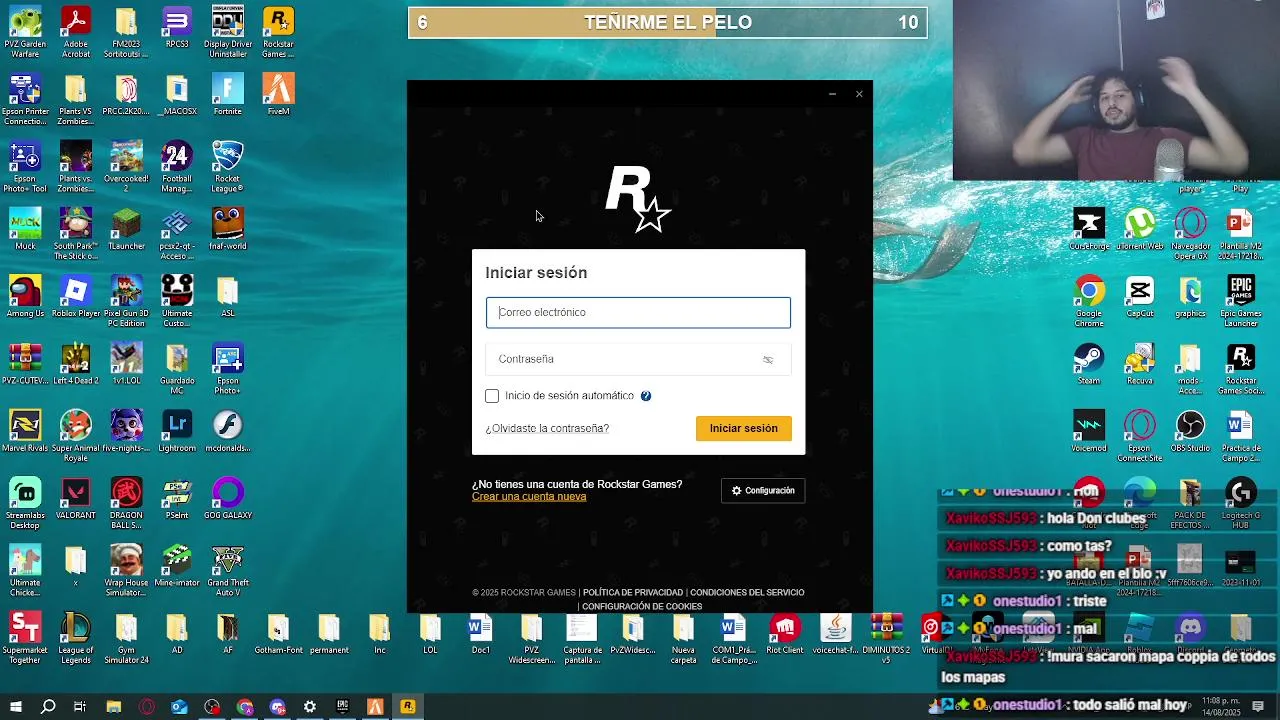Image resolution: width=1280 pixels, height=720 pixels.
Task: Open the Configuración button in the launcher
Action: tap(763, 491)
